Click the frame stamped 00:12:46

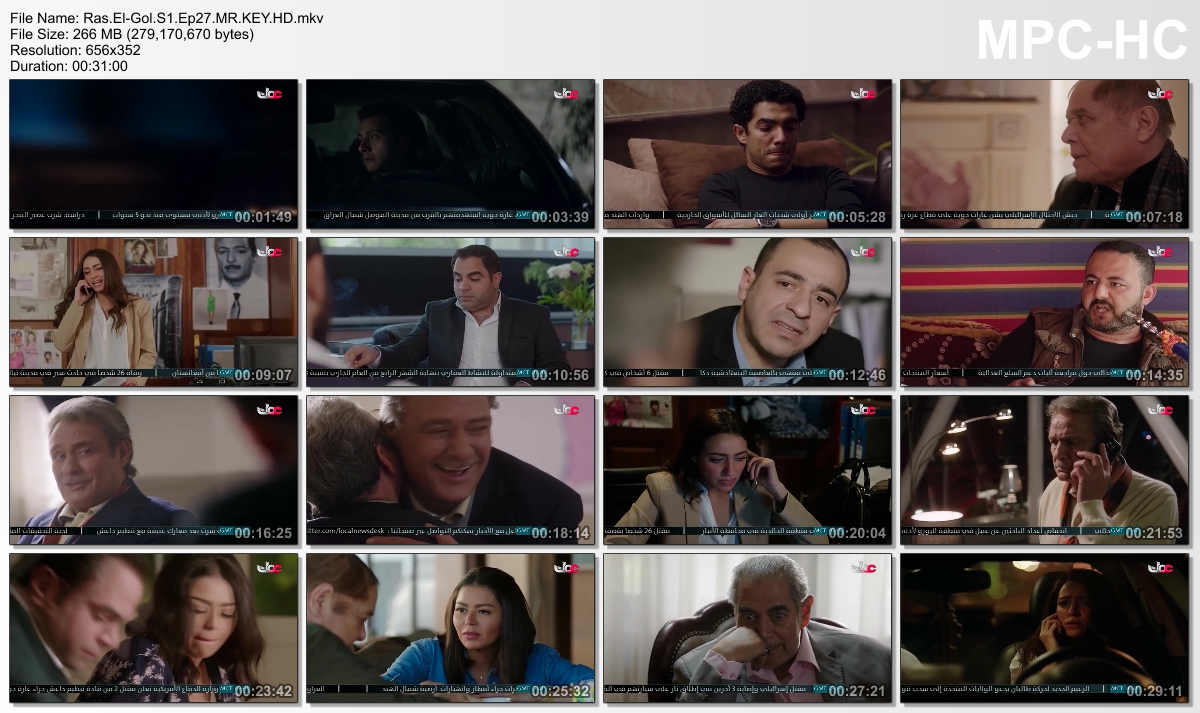747,312
